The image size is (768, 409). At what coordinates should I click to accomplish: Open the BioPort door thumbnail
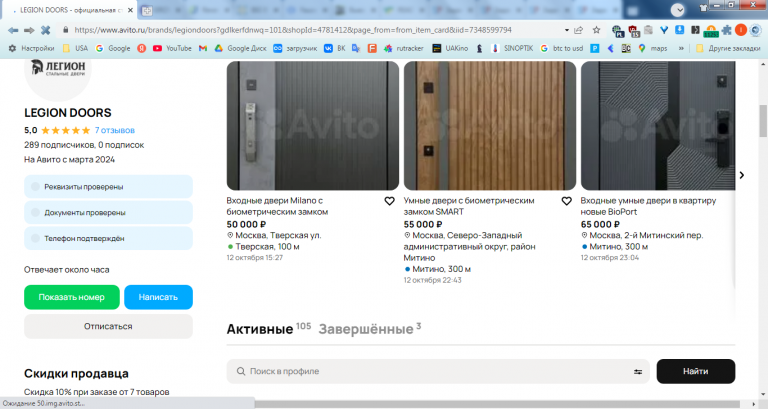pos(658,126)
